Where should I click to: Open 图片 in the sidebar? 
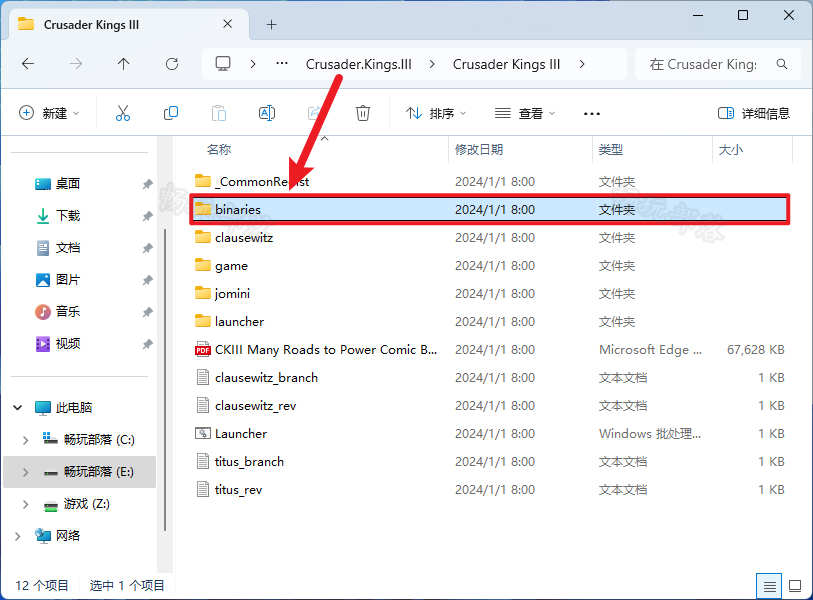67,280
